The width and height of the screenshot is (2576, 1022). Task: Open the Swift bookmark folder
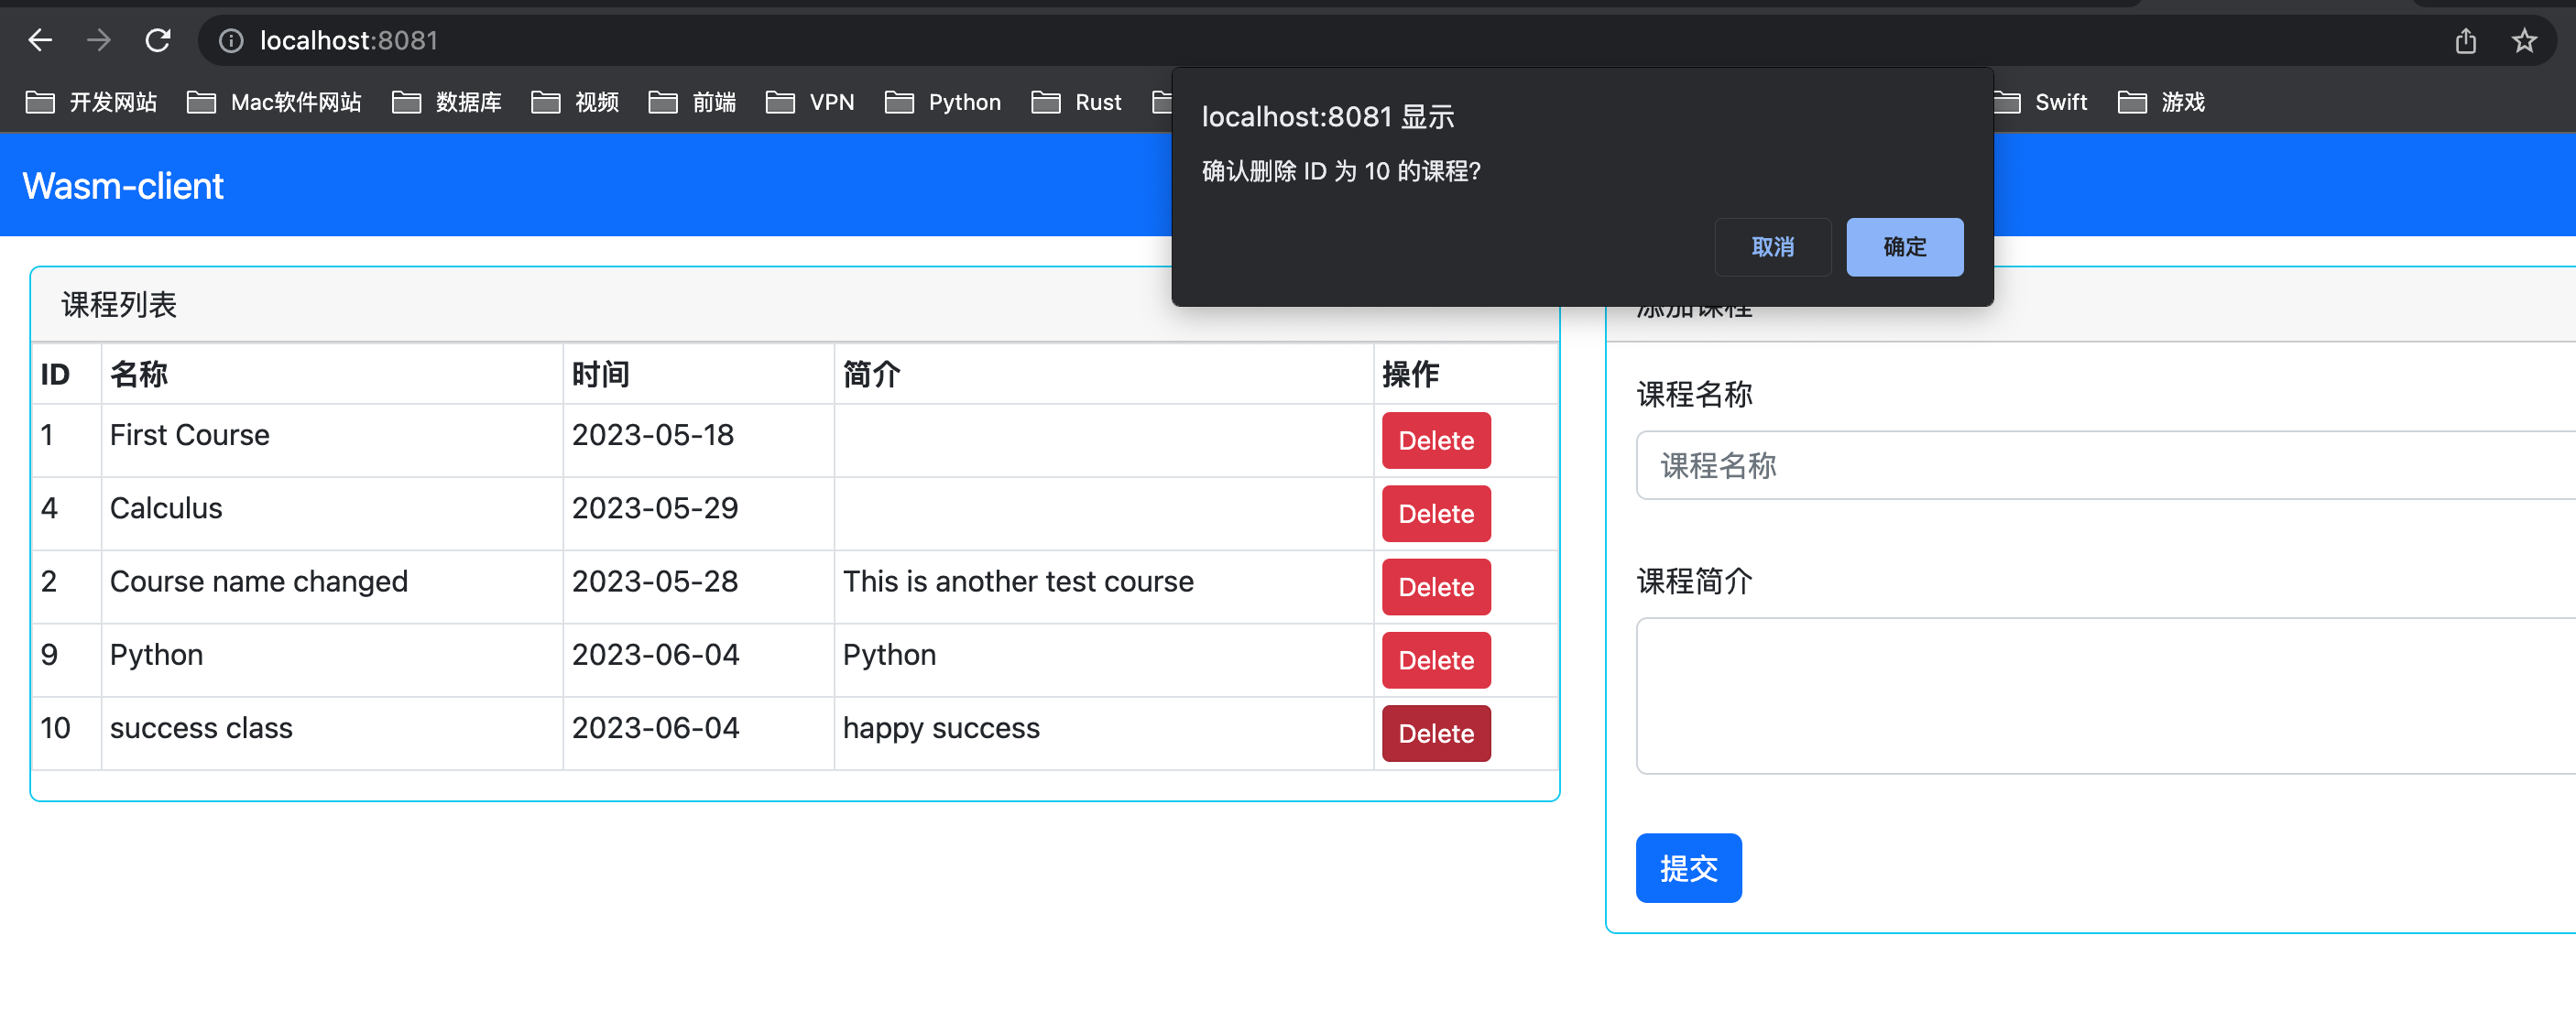(x=2040, y=102)
